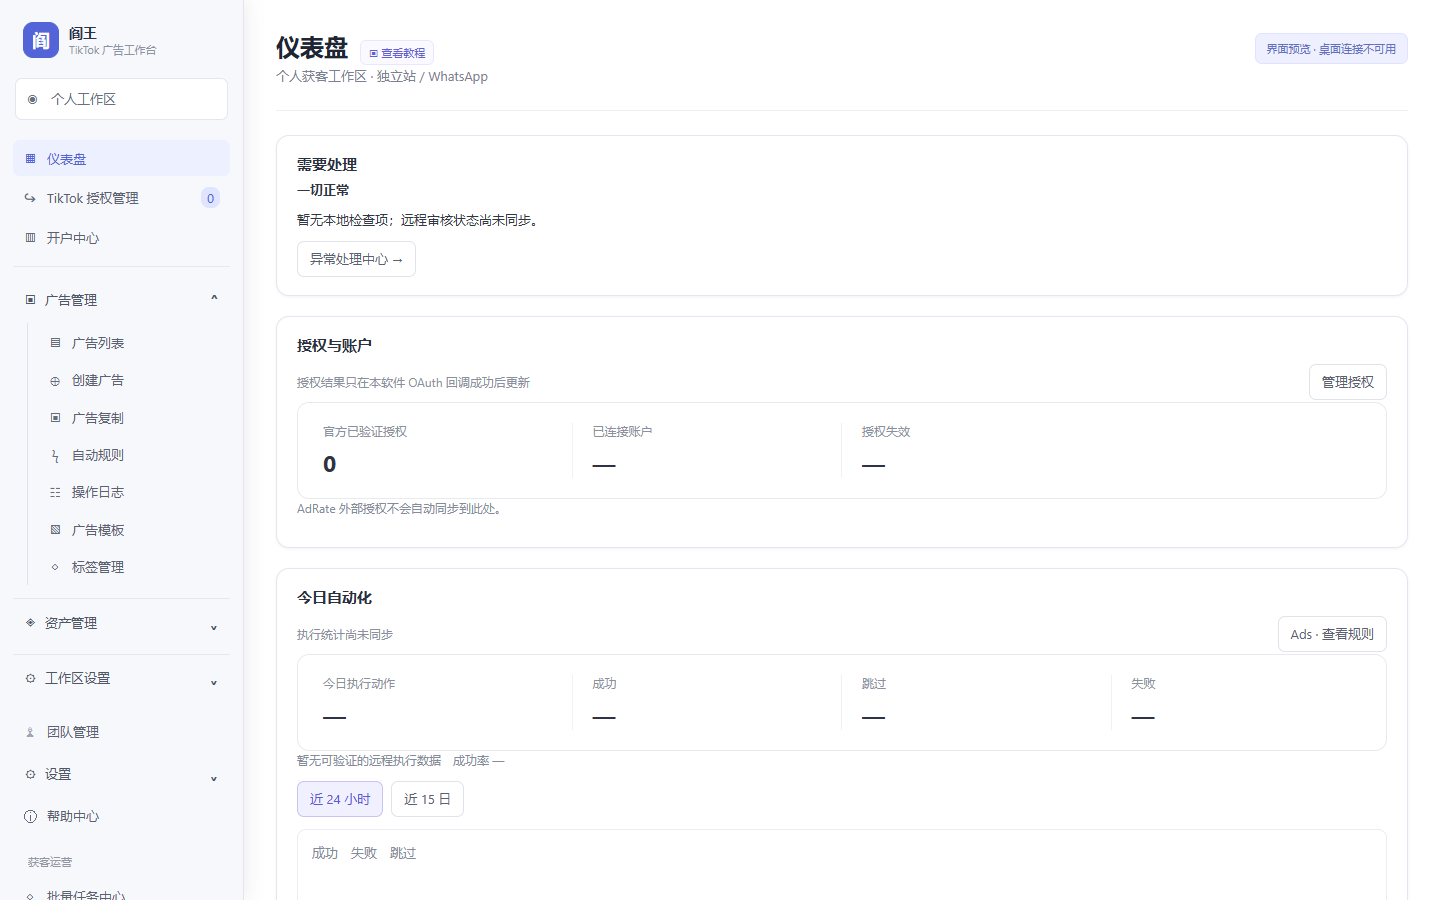The width and height of the screenshot is (1440, 900).
Task: Open 开户中心 from the sidebar
Action: (x=121, y=238)
